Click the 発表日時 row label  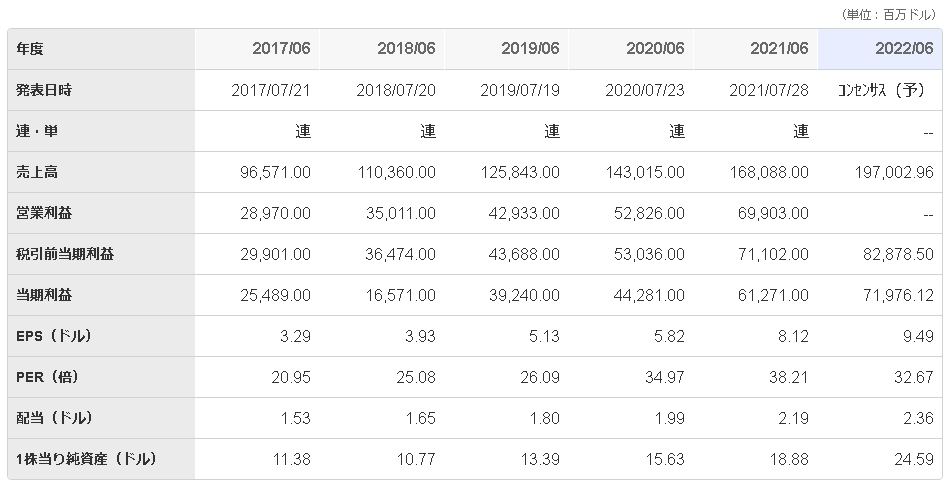[x=44, y=90]
